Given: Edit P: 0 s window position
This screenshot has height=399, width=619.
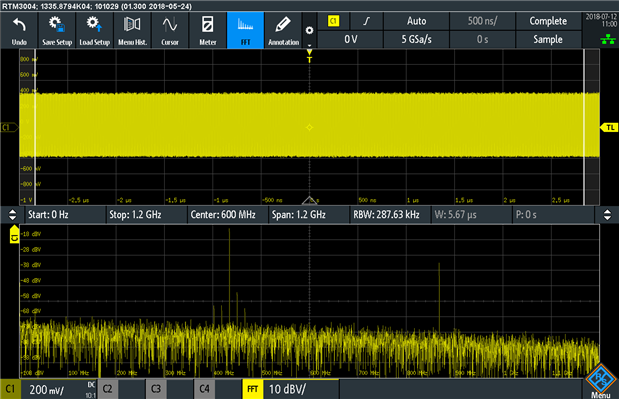Looking at the screenshot, I should coord(553,215).
